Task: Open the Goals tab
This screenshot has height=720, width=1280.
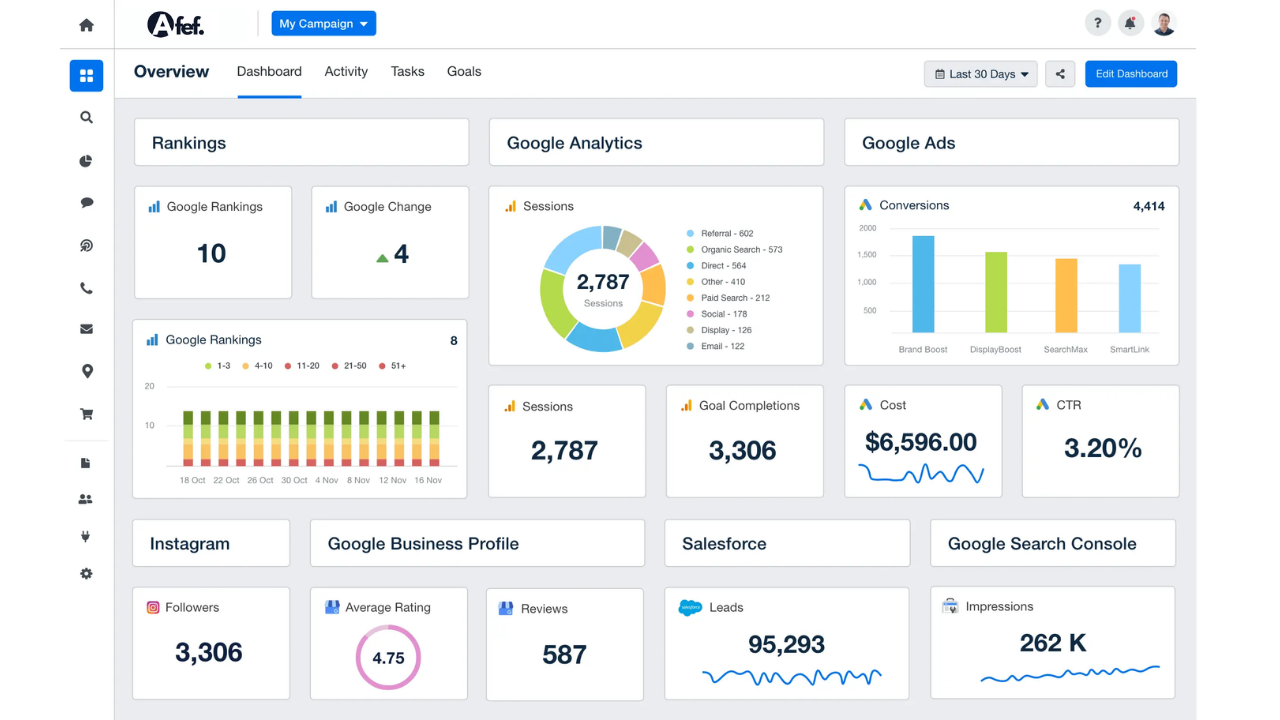Action: point(464,71)
